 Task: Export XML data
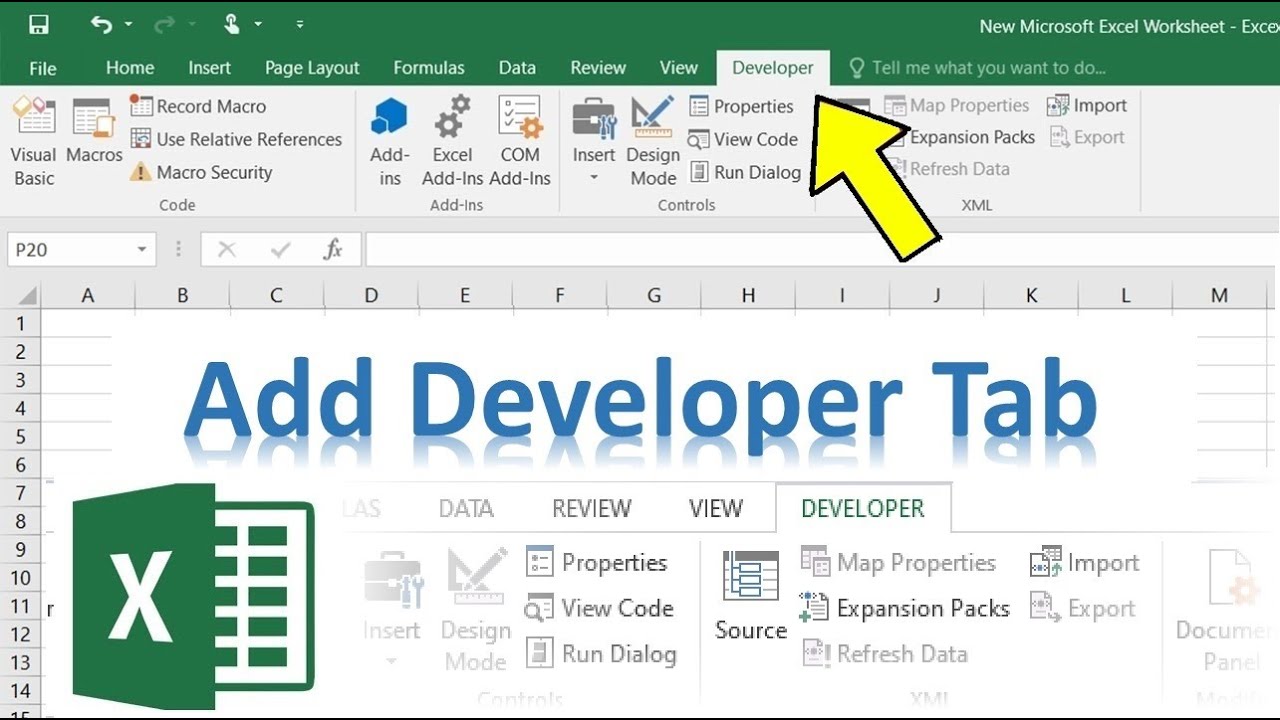1086,137
